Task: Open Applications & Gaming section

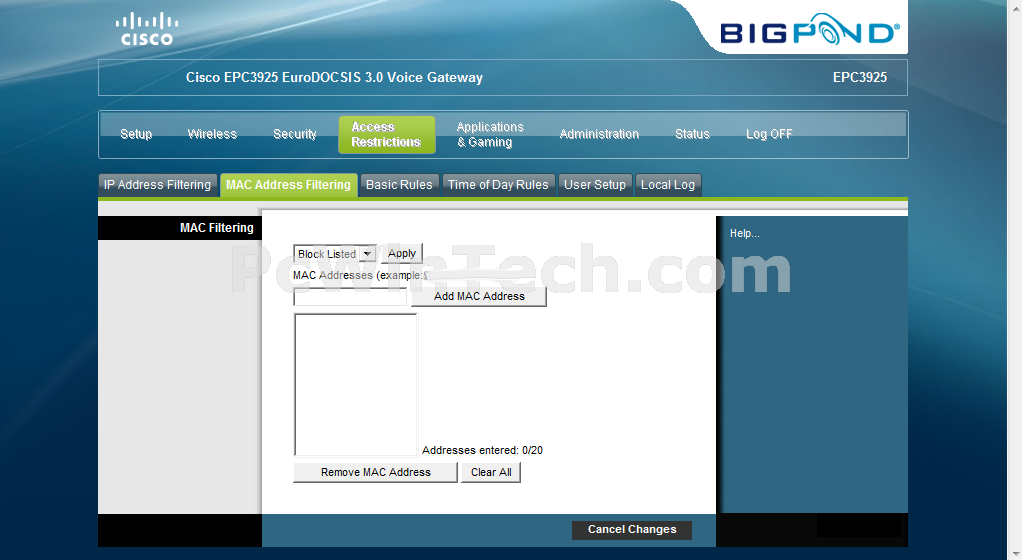Action: [x=489, y=135]
